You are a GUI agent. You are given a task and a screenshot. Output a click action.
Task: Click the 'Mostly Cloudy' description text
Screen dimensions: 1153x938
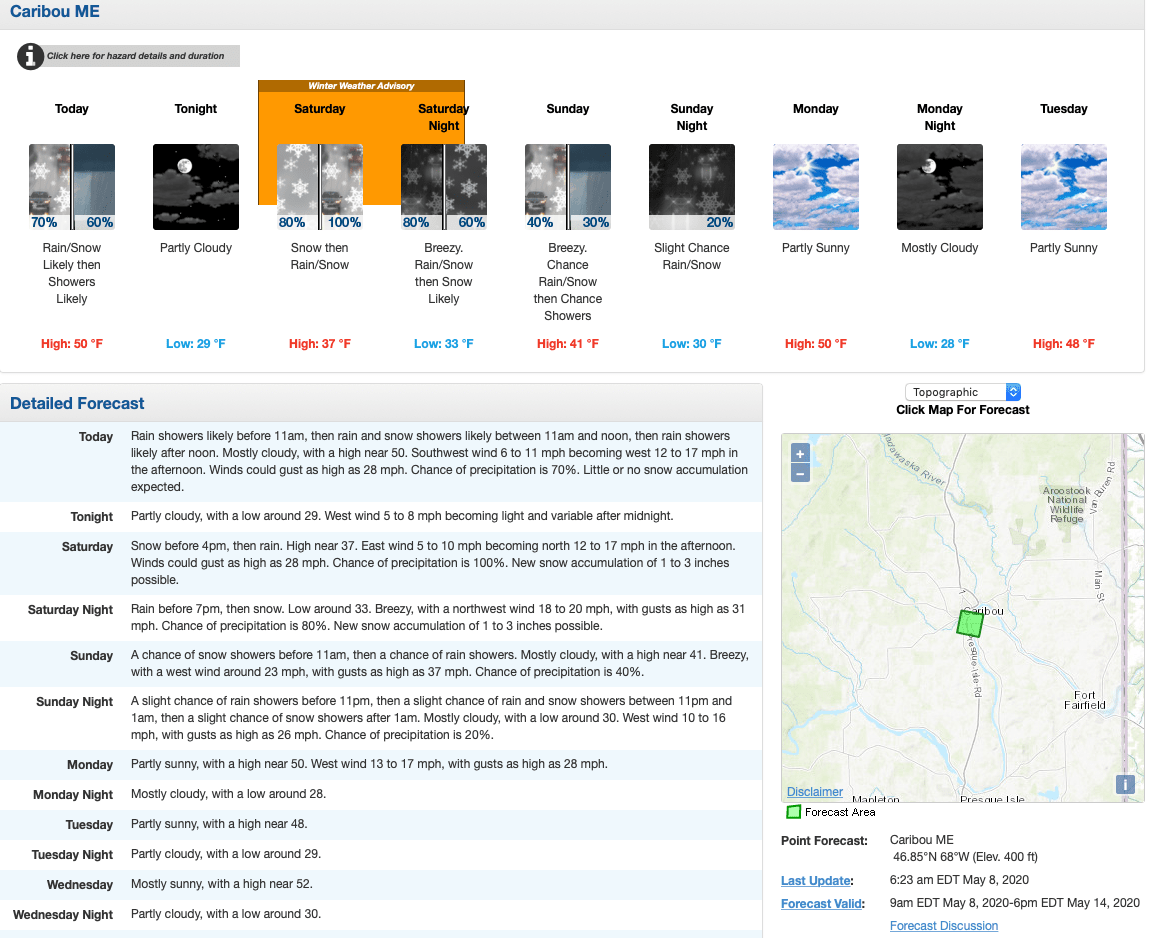click(940, 248)
